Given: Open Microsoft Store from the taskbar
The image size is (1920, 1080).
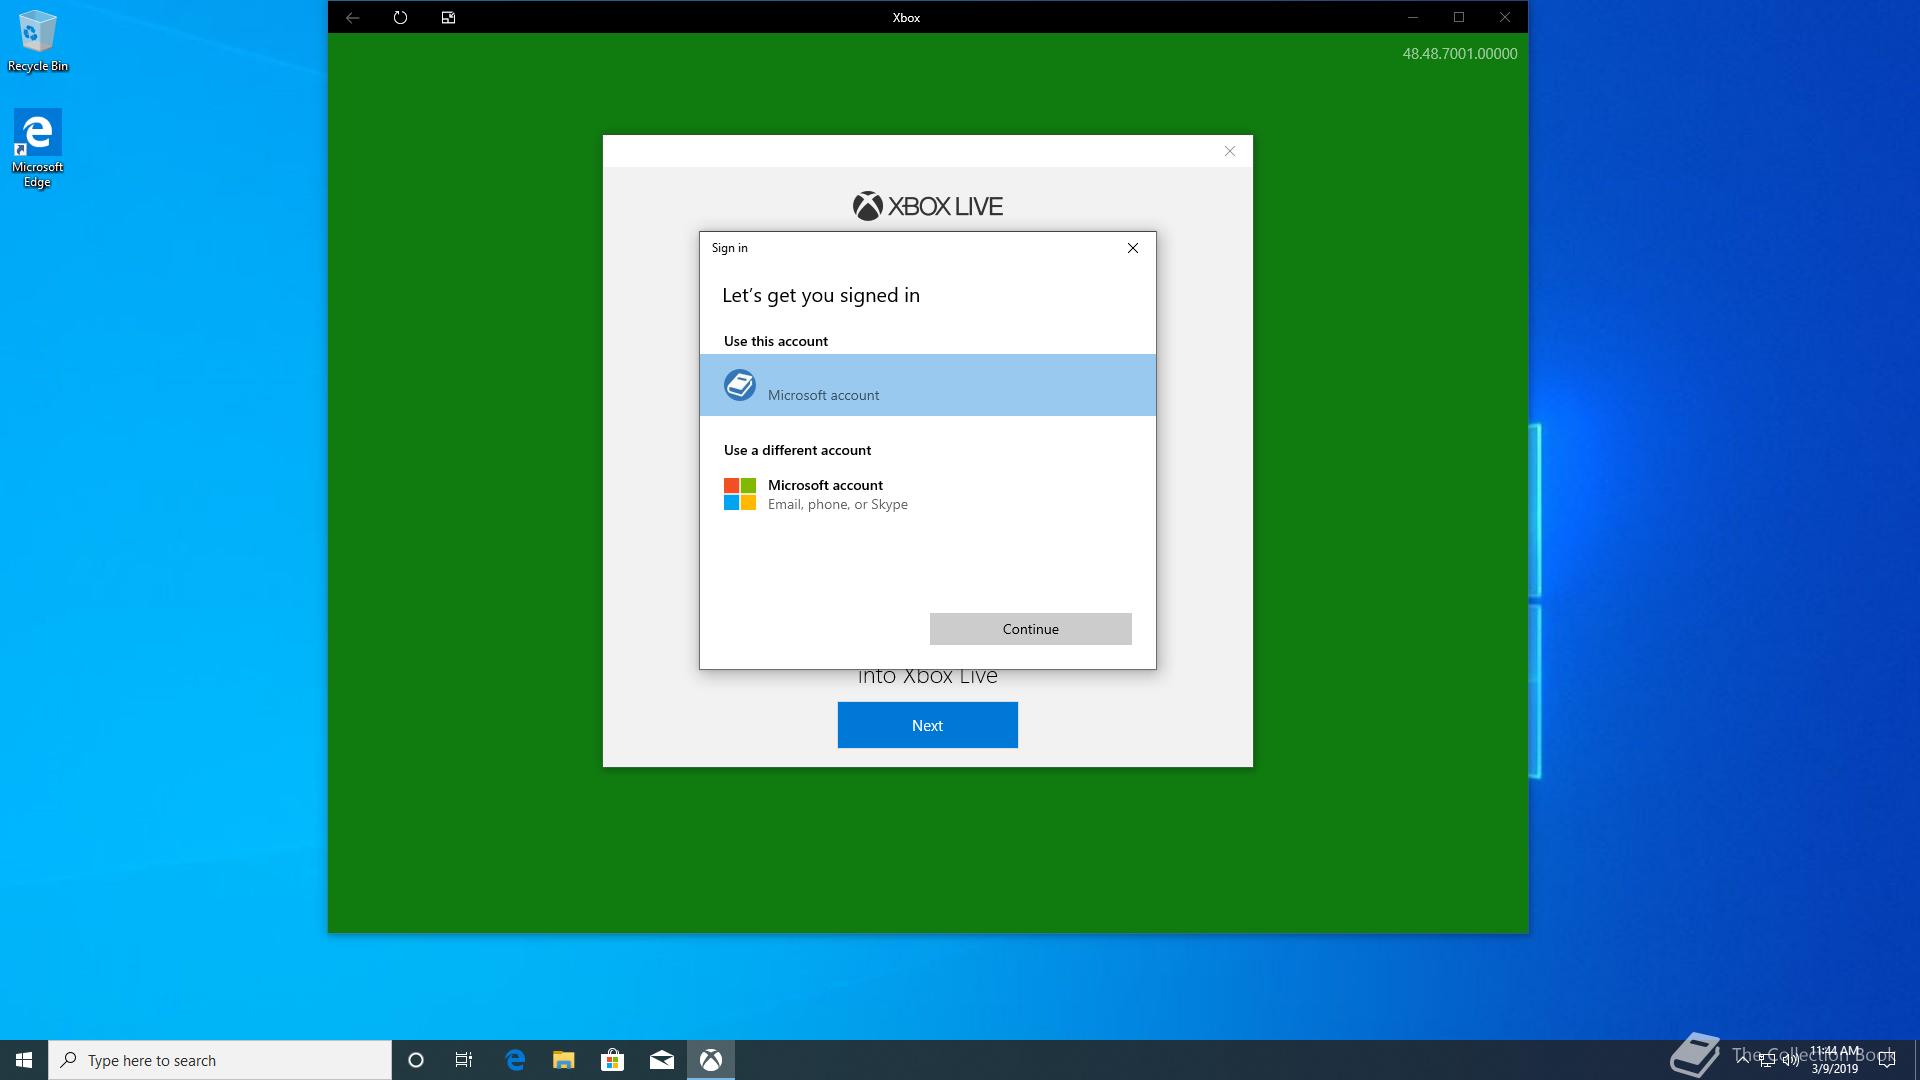Looking at the screenshot, I should pos(612,1060).
